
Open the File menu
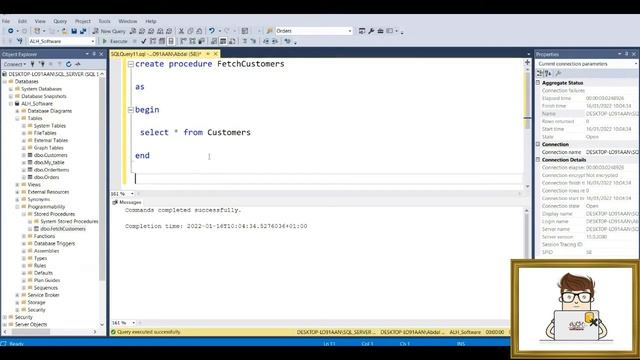(x=6, y=21)
